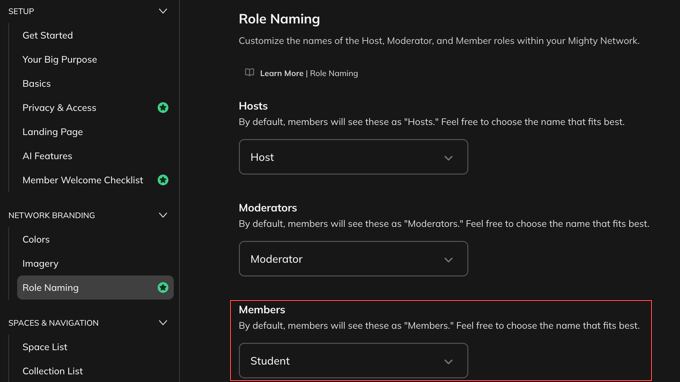This screenshot has width=680, height=382.
Task: Open Landing Page settings
Action: 52,132
